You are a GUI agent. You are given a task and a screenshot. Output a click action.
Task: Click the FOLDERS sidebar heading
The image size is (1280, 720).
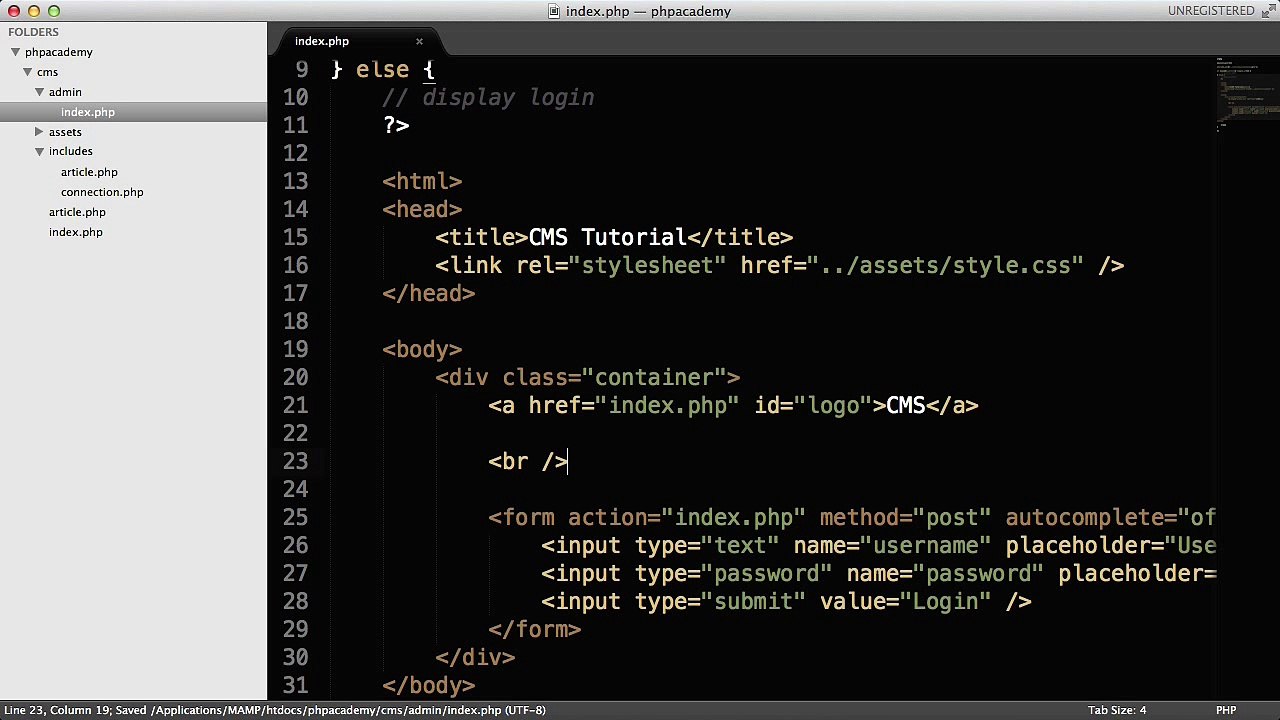(34, 32)
